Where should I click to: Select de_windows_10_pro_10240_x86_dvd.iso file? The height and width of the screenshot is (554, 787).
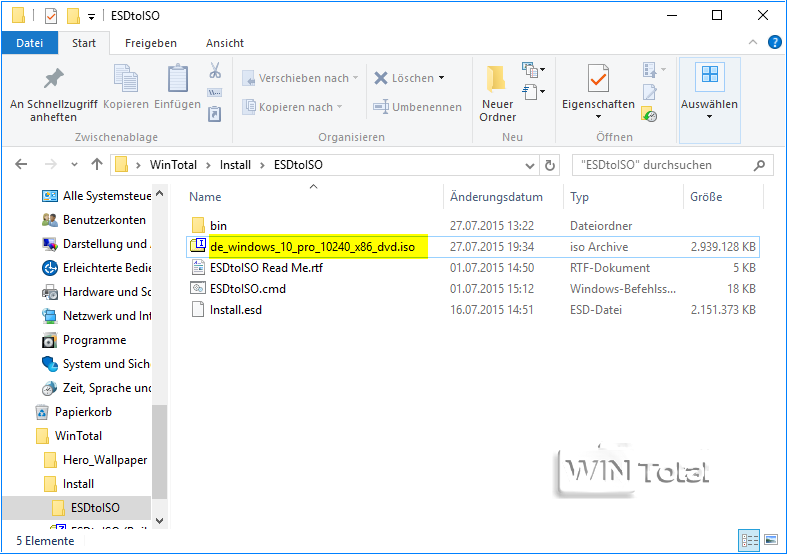click(472, 247)
